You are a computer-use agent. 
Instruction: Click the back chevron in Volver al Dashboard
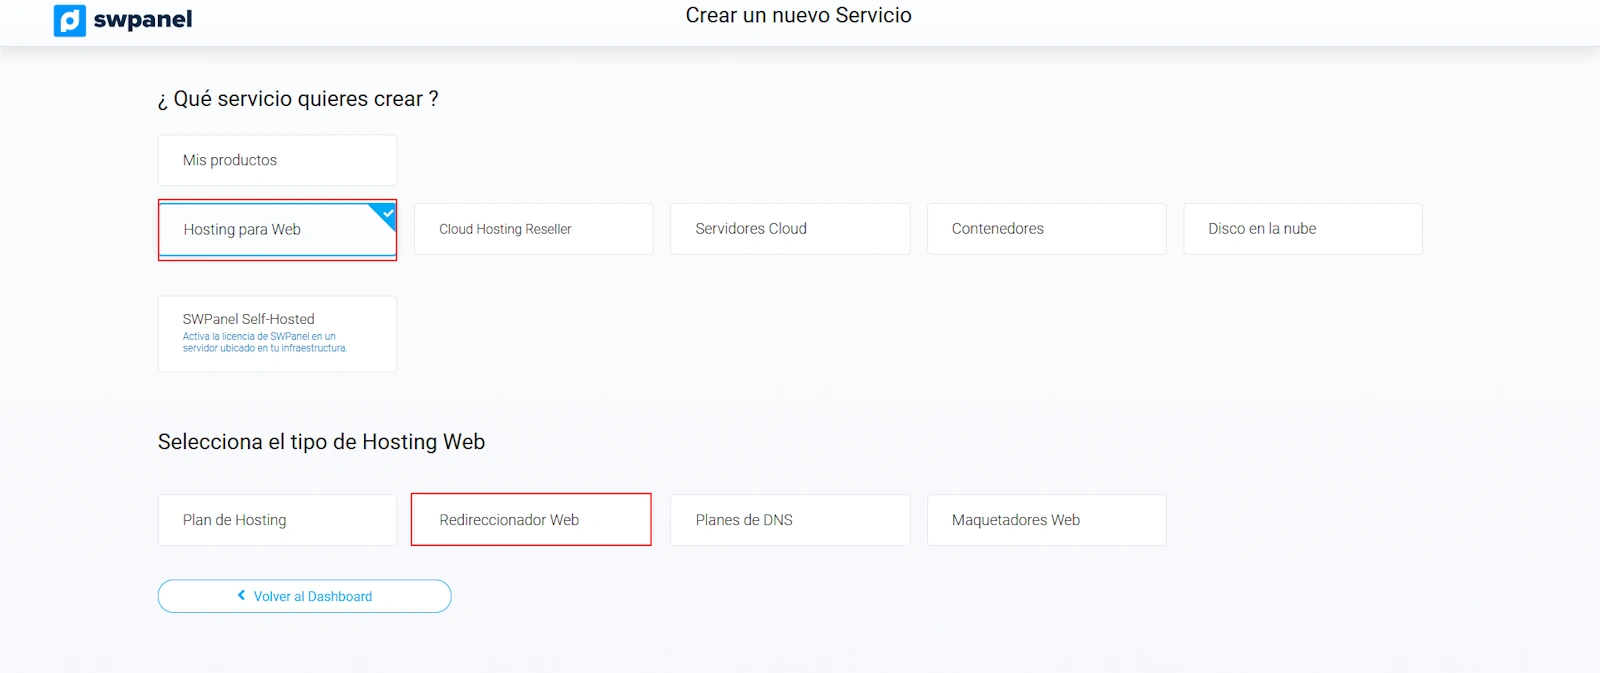pyautogui.click(x=241, y=595)
